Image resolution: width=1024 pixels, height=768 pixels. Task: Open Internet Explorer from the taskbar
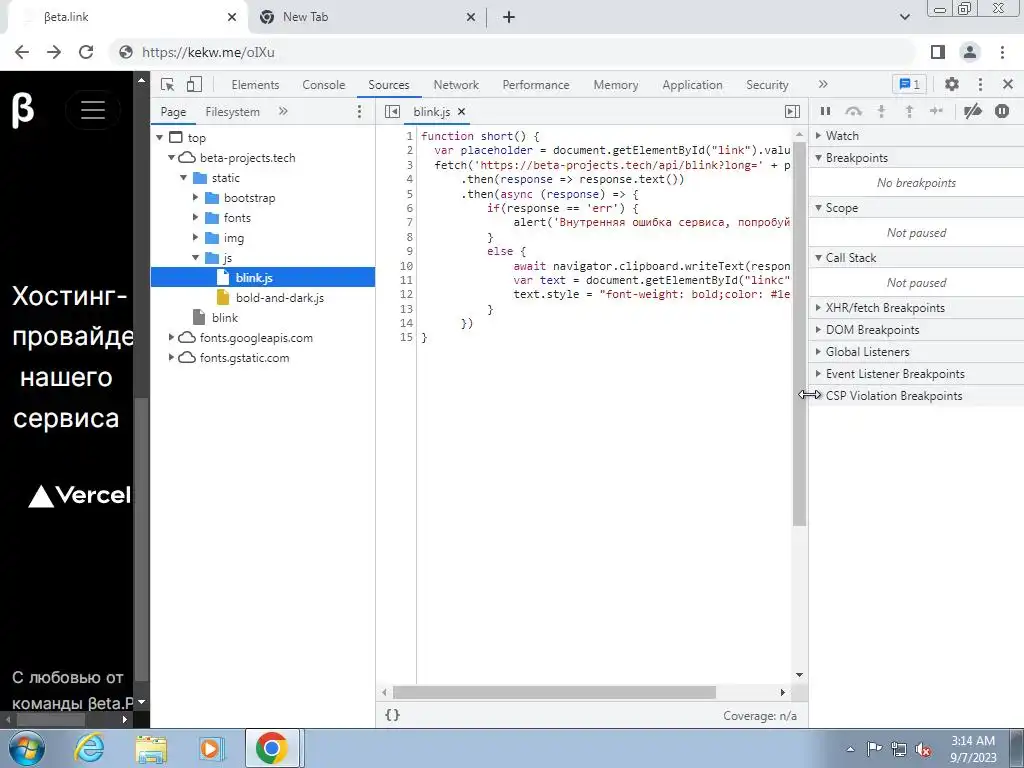click(x=88, y=748)
